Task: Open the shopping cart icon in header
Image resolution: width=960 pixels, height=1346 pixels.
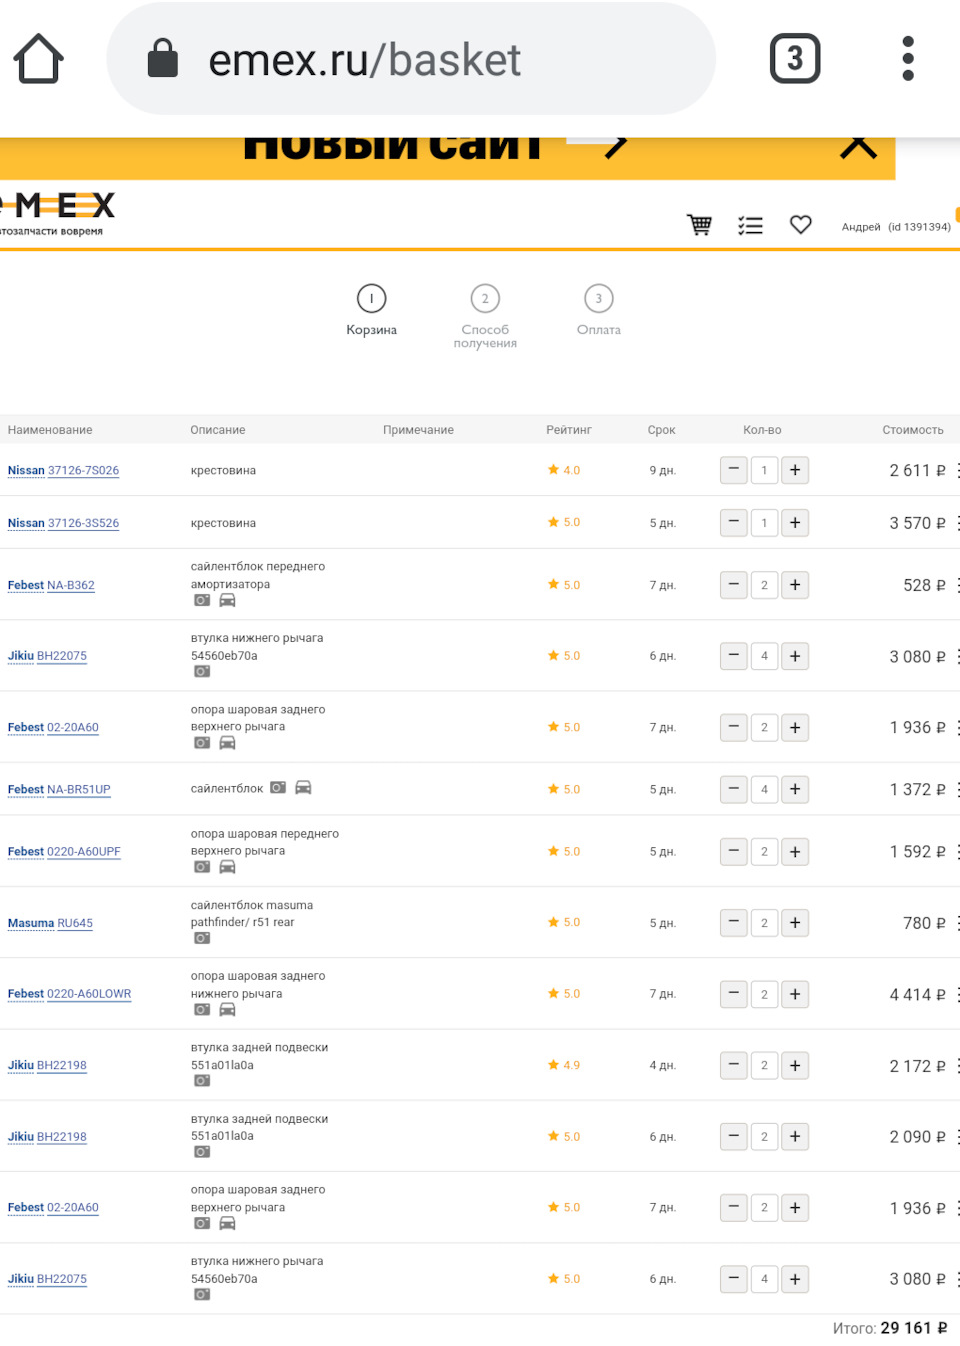Action: tap(700, 225)
